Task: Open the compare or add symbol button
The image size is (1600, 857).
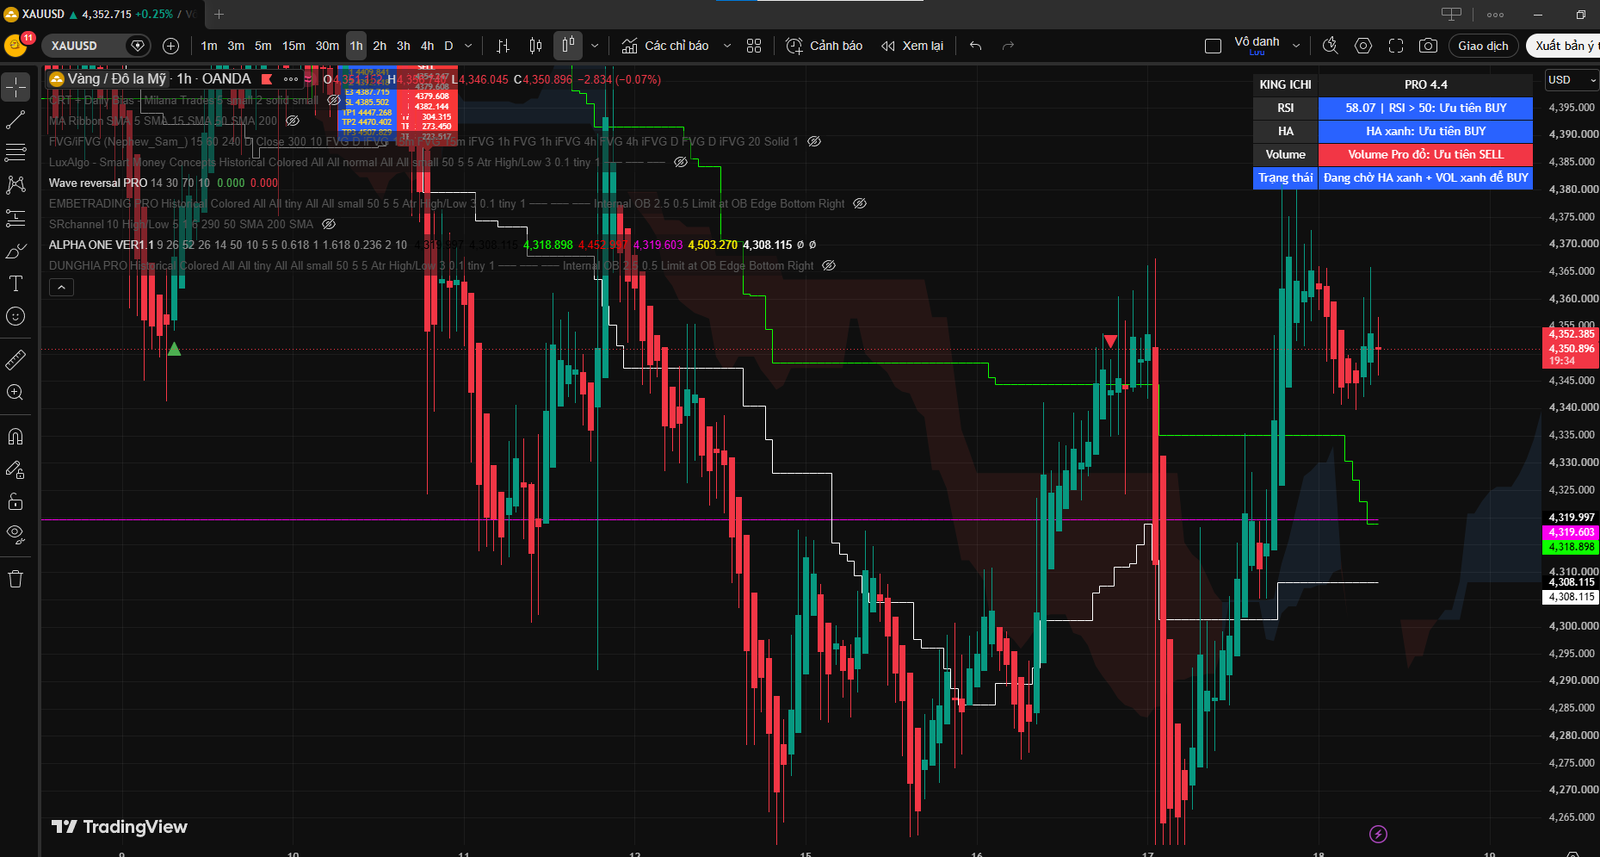Action: click(171, 46)
